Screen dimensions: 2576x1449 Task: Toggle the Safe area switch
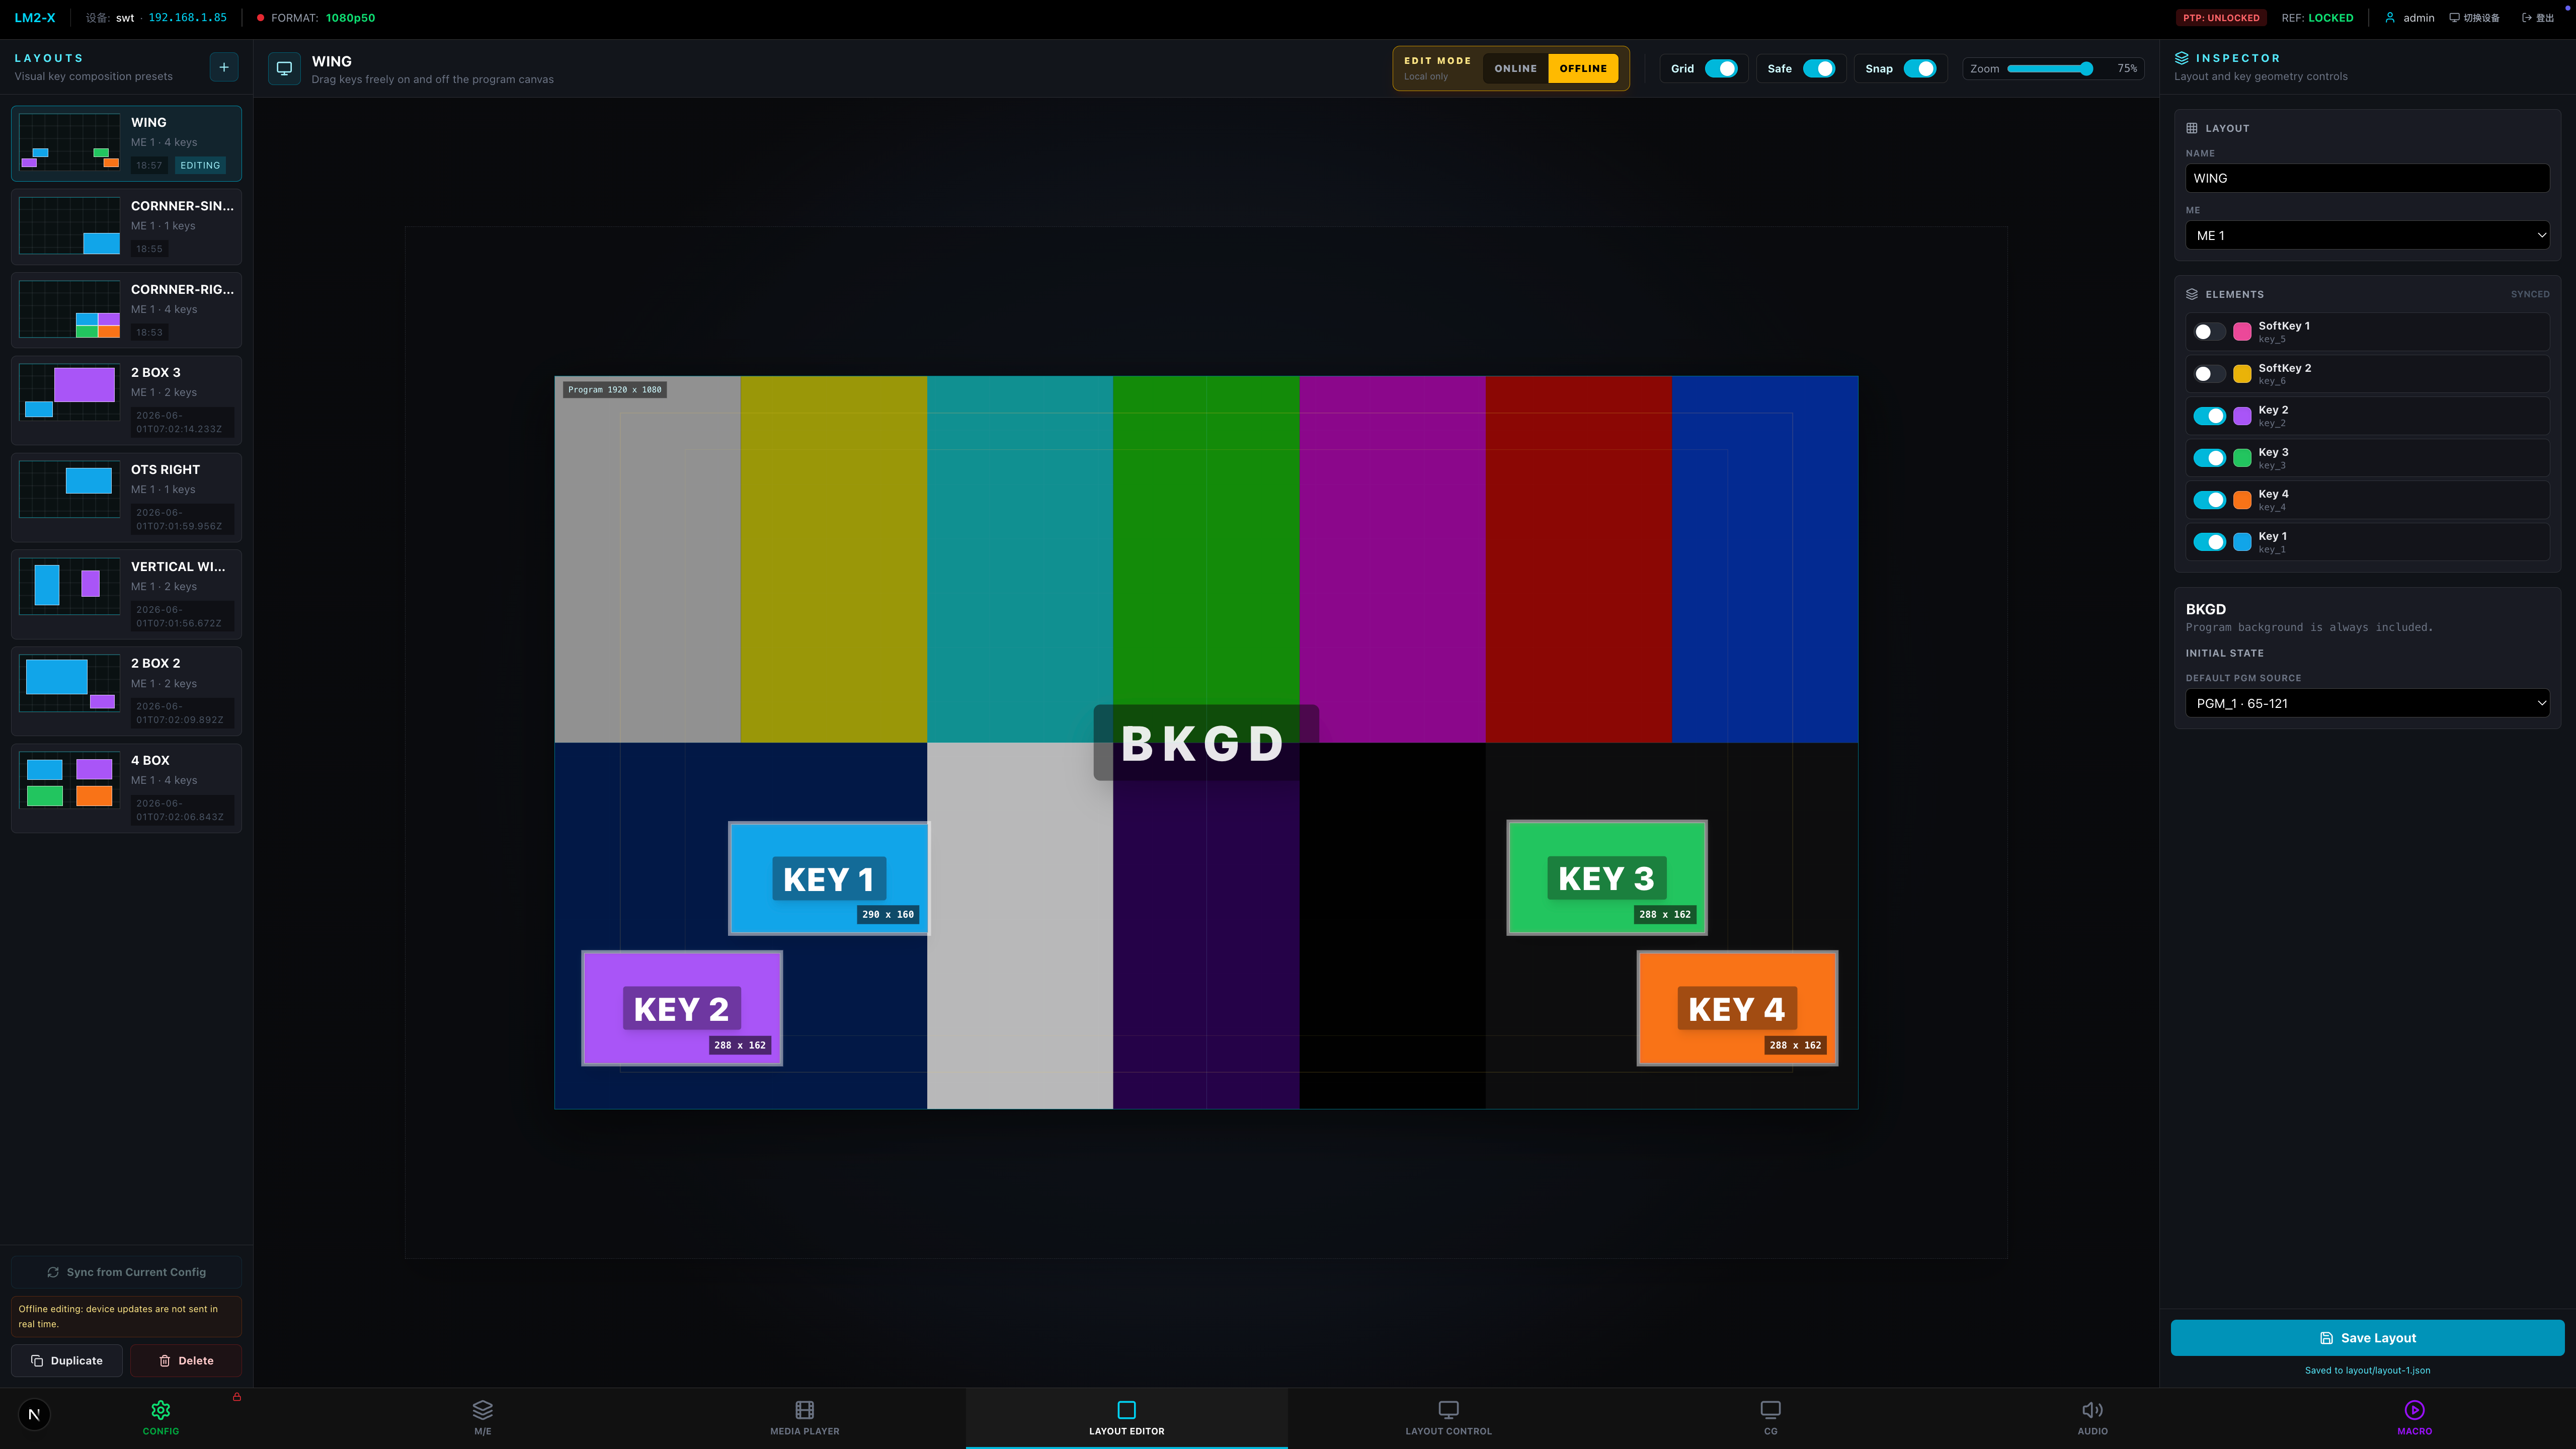[1819, 69]
